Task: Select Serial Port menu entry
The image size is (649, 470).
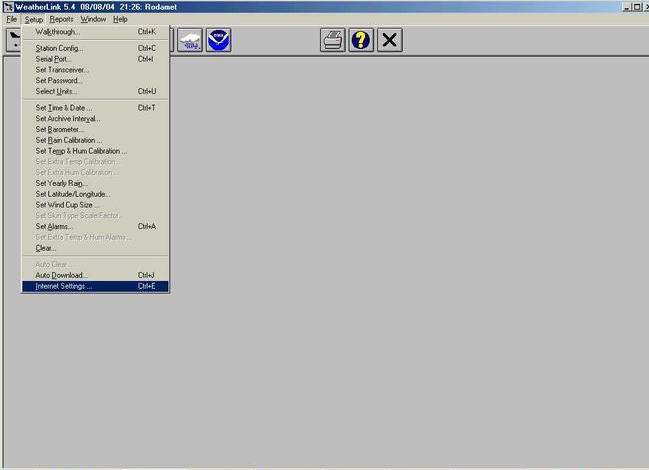Action: point(95,59)
